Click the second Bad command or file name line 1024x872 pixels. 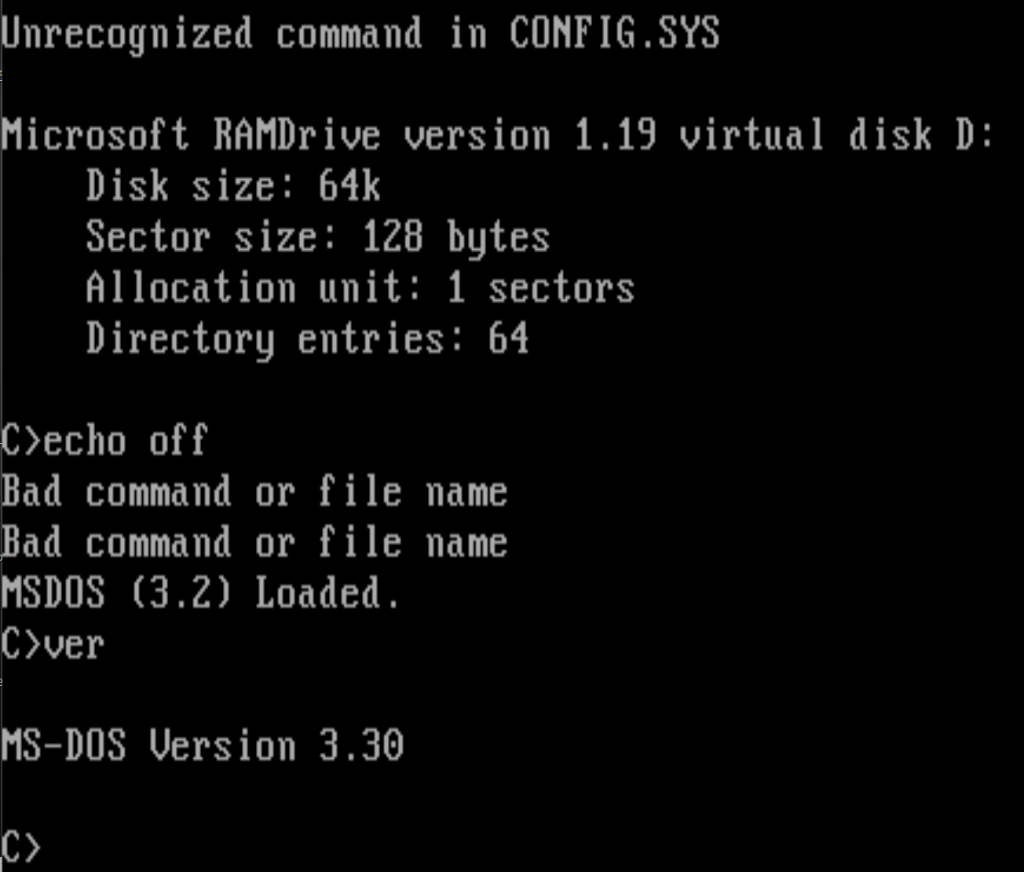[254, 543]
